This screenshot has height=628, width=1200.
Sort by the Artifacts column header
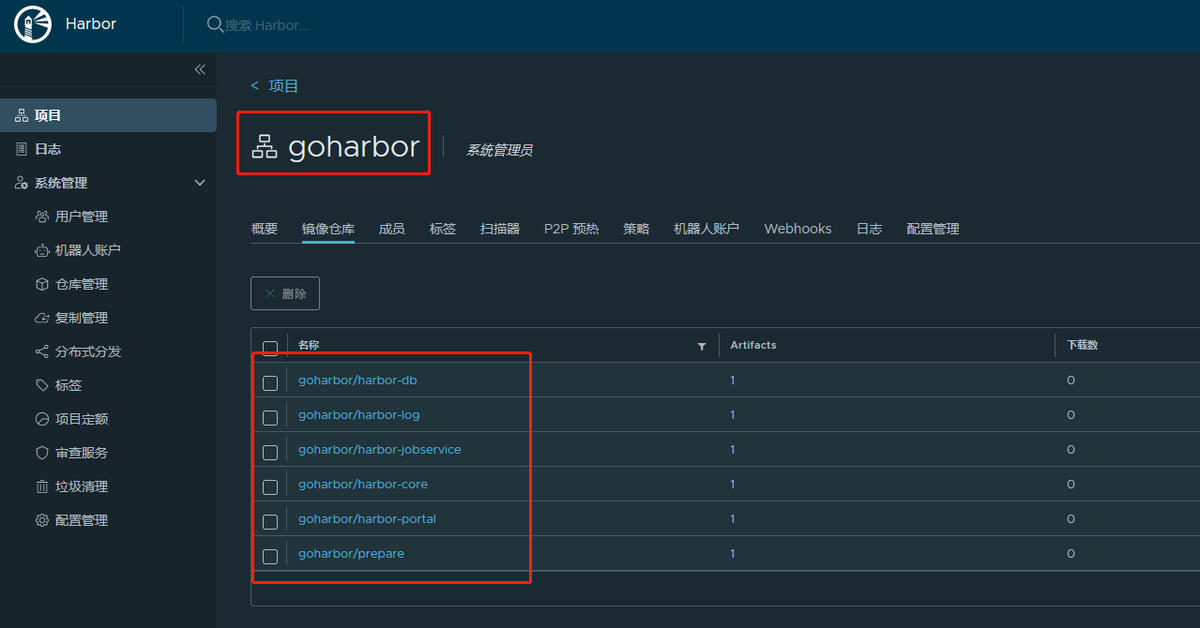pyautogui.click(x=753, y=345)
